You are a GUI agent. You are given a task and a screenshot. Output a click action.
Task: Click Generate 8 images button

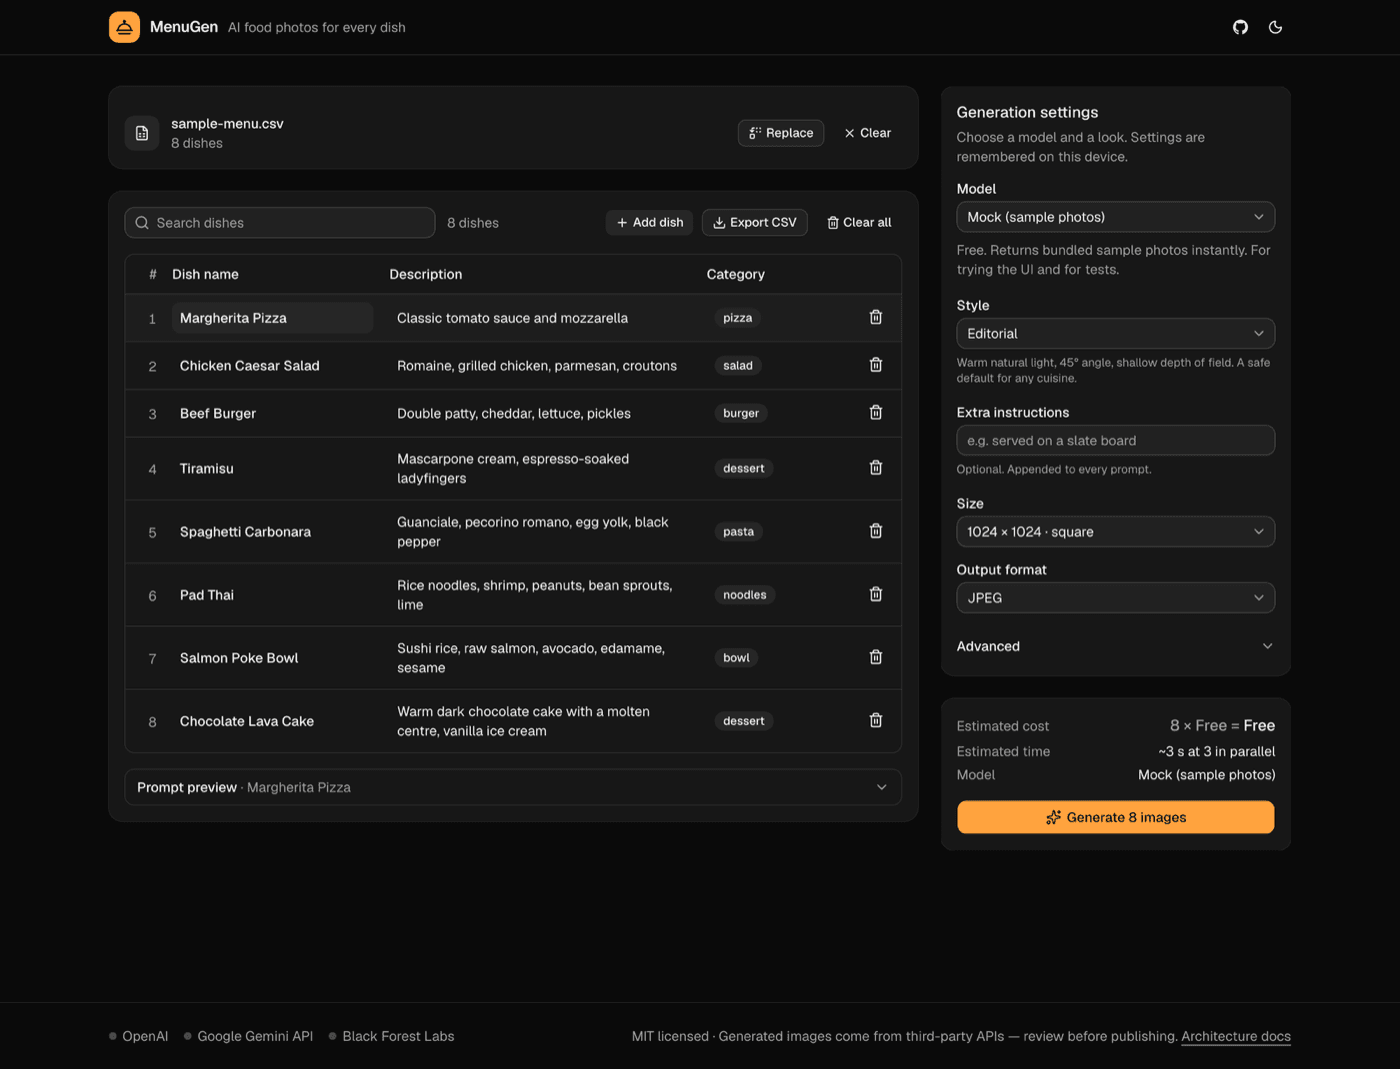[x=1115, y=817]
